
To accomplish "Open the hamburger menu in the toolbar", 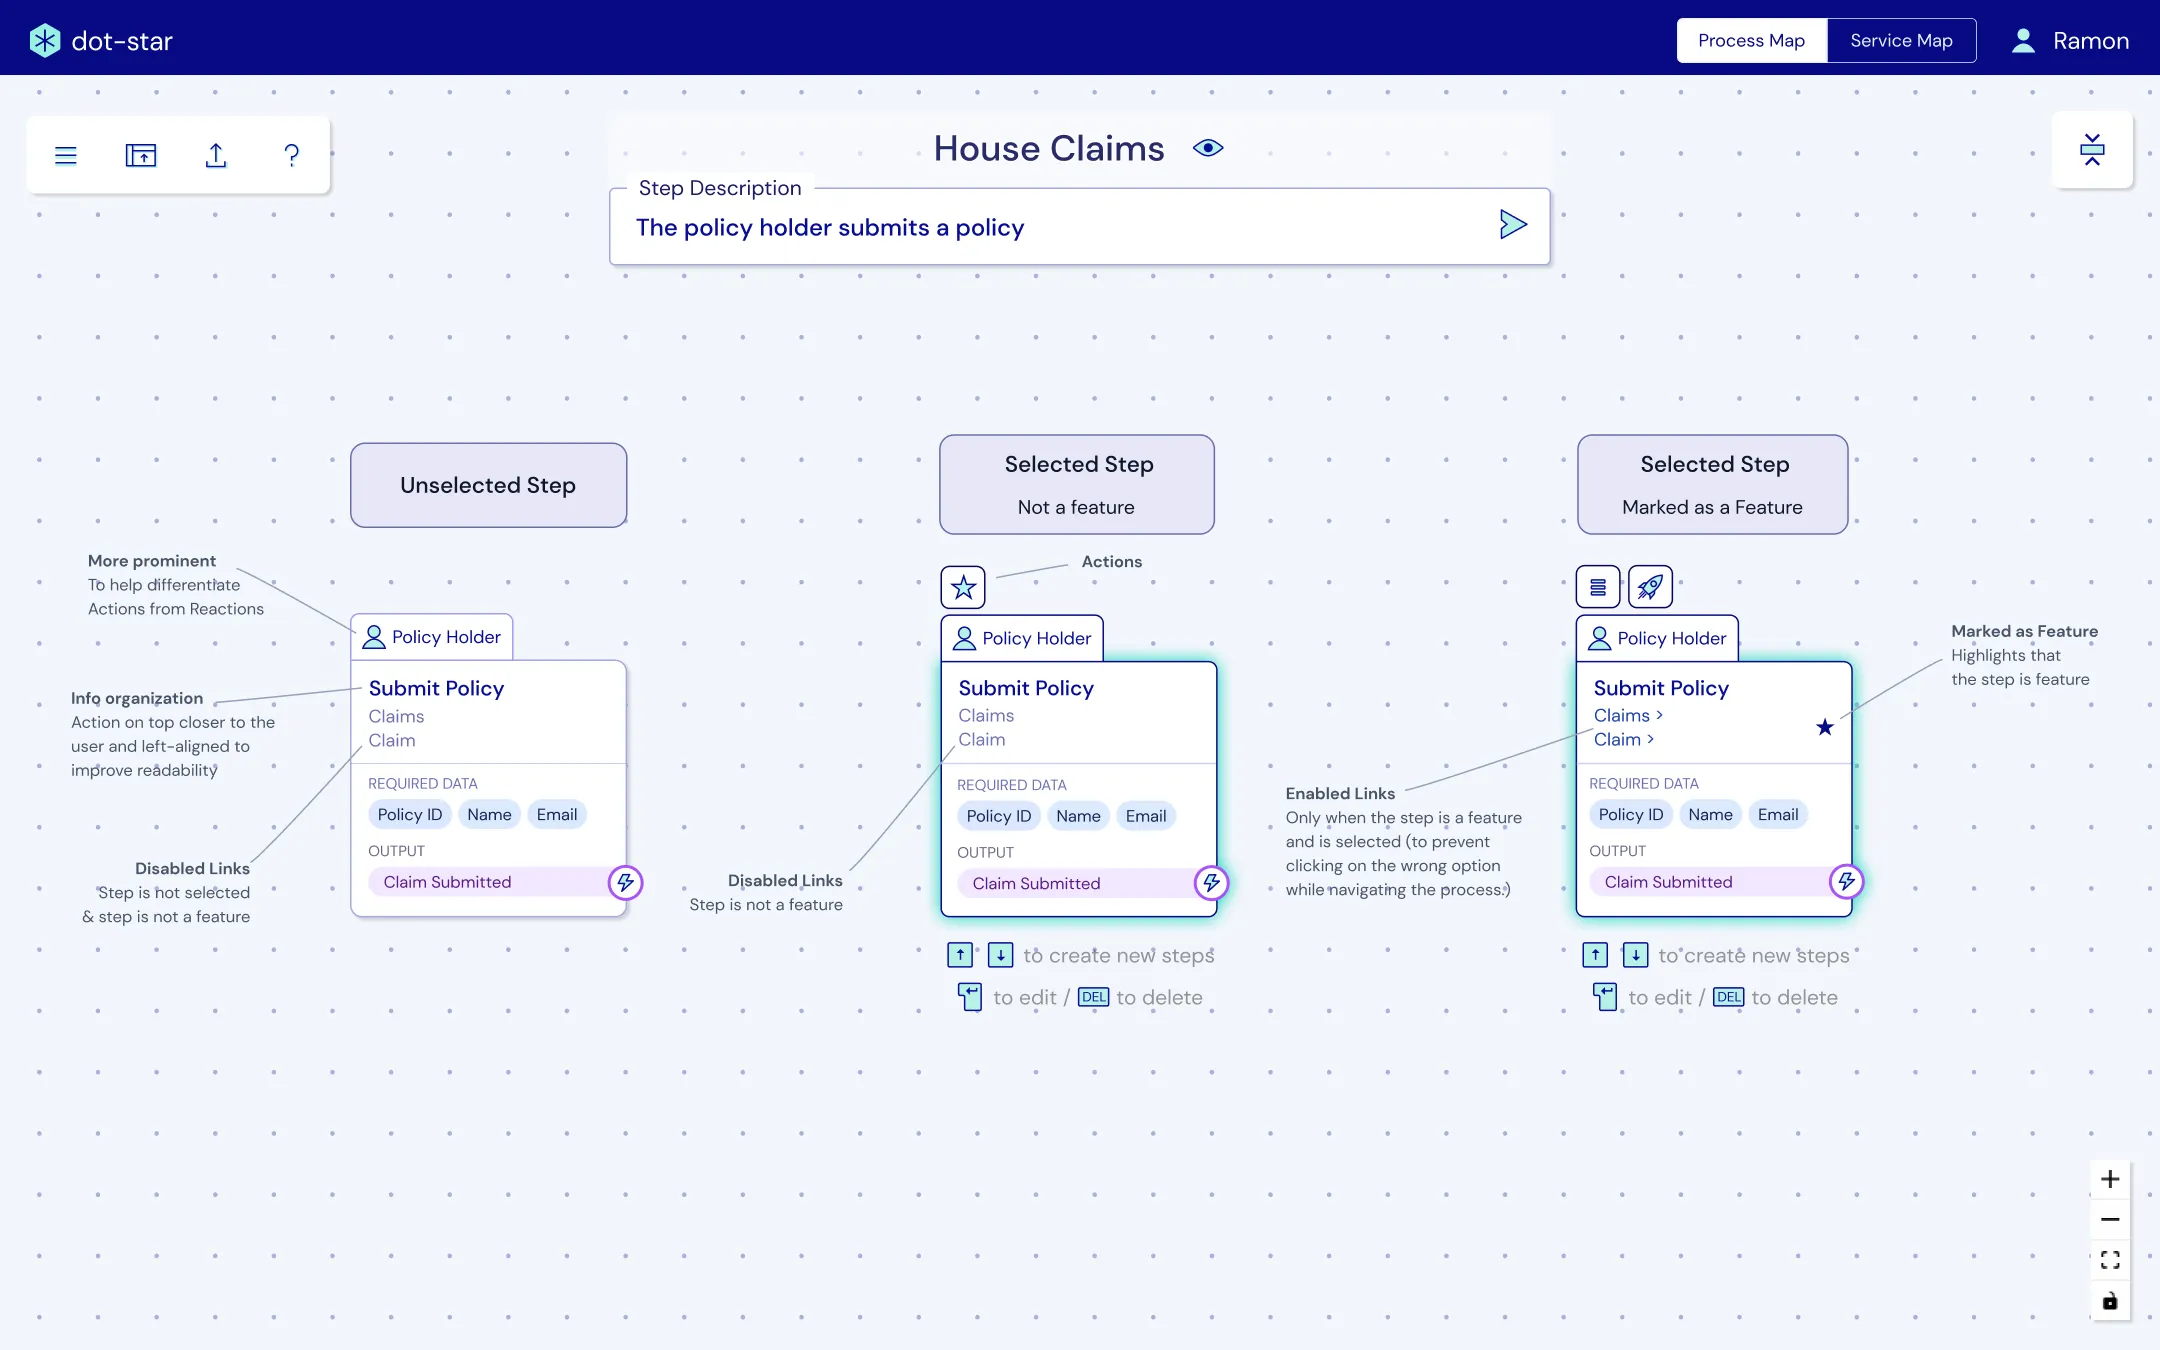I will [66, 155].
